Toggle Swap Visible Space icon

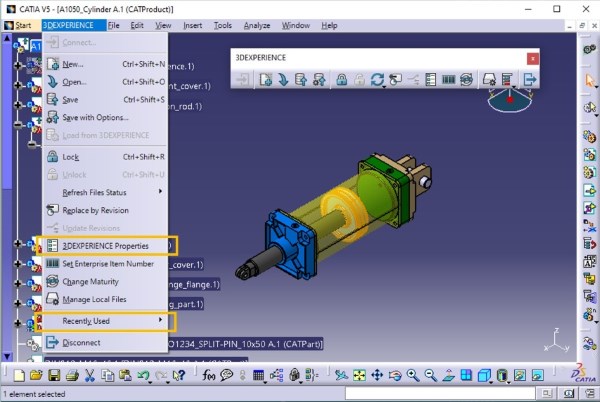538,375
